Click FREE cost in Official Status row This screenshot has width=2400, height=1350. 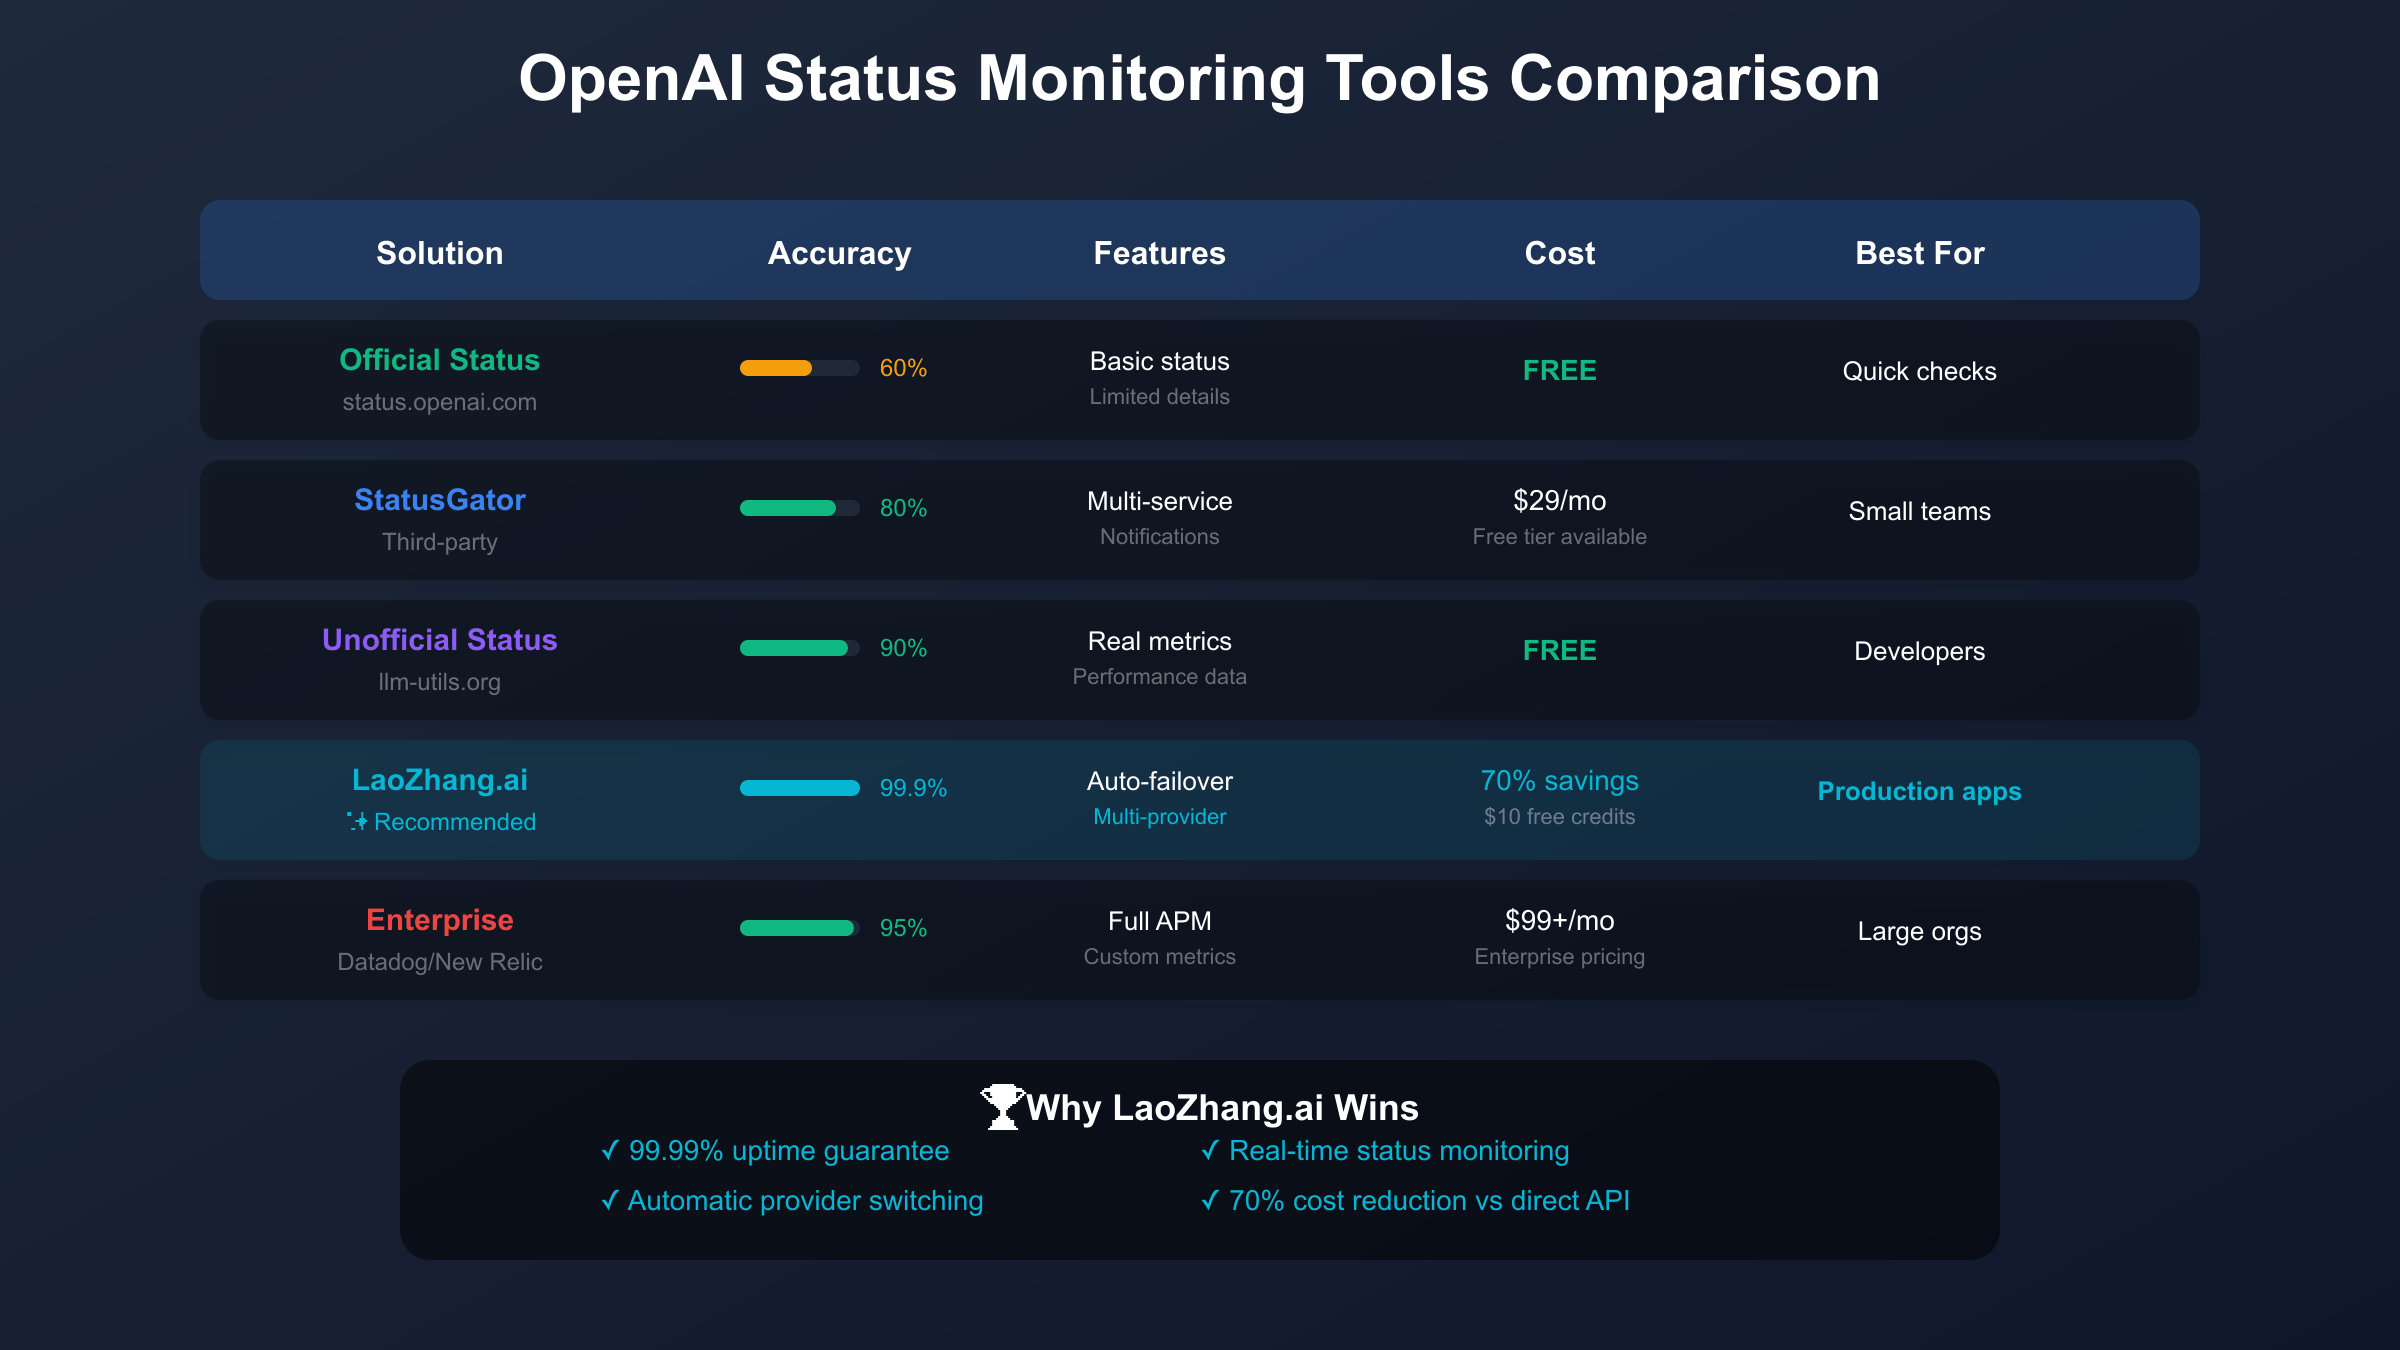click(x=1560, y=370)
